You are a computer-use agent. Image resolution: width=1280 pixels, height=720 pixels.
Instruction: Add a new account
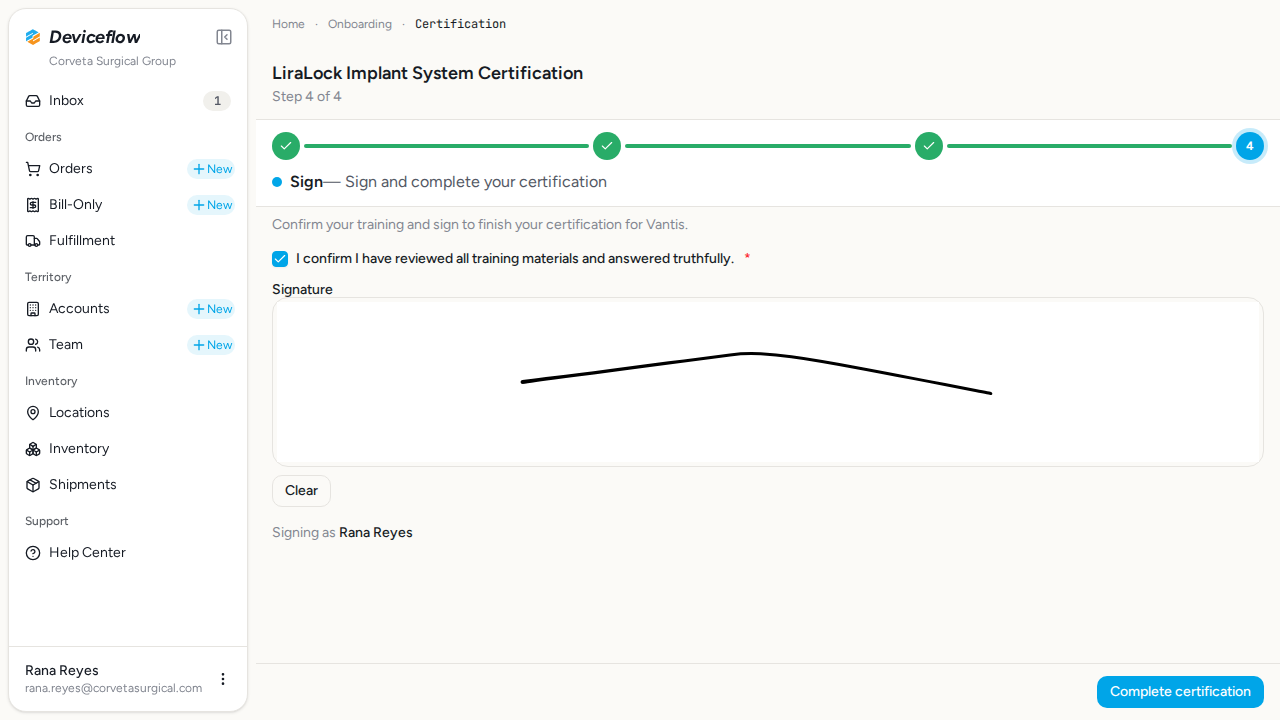(x=212, y=309)
